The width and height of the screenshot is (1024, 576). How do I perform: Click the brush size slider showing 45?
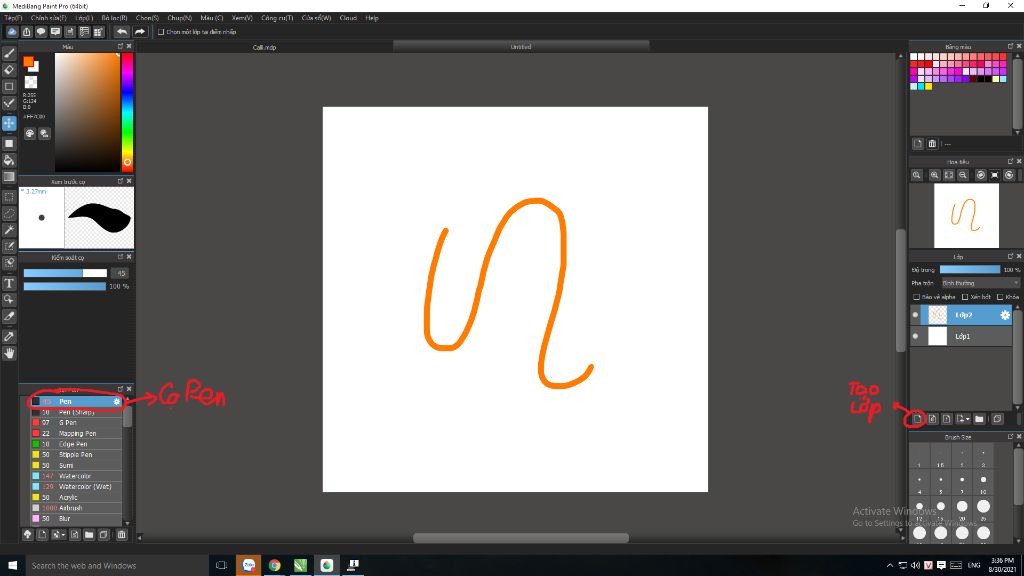[65, 273]
